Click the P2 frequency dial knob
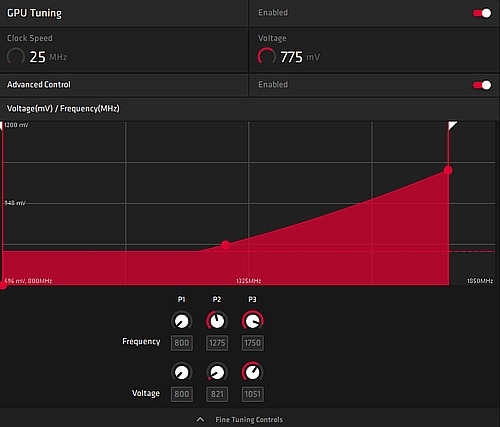500x427 pixels. click(217, 321)
